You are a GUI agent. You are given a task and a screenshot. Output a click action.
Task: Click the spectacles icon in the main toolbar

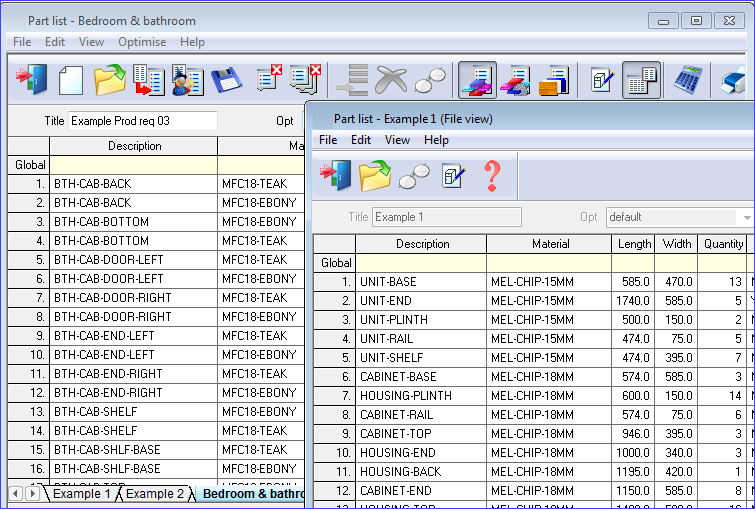tap(430, 80)
